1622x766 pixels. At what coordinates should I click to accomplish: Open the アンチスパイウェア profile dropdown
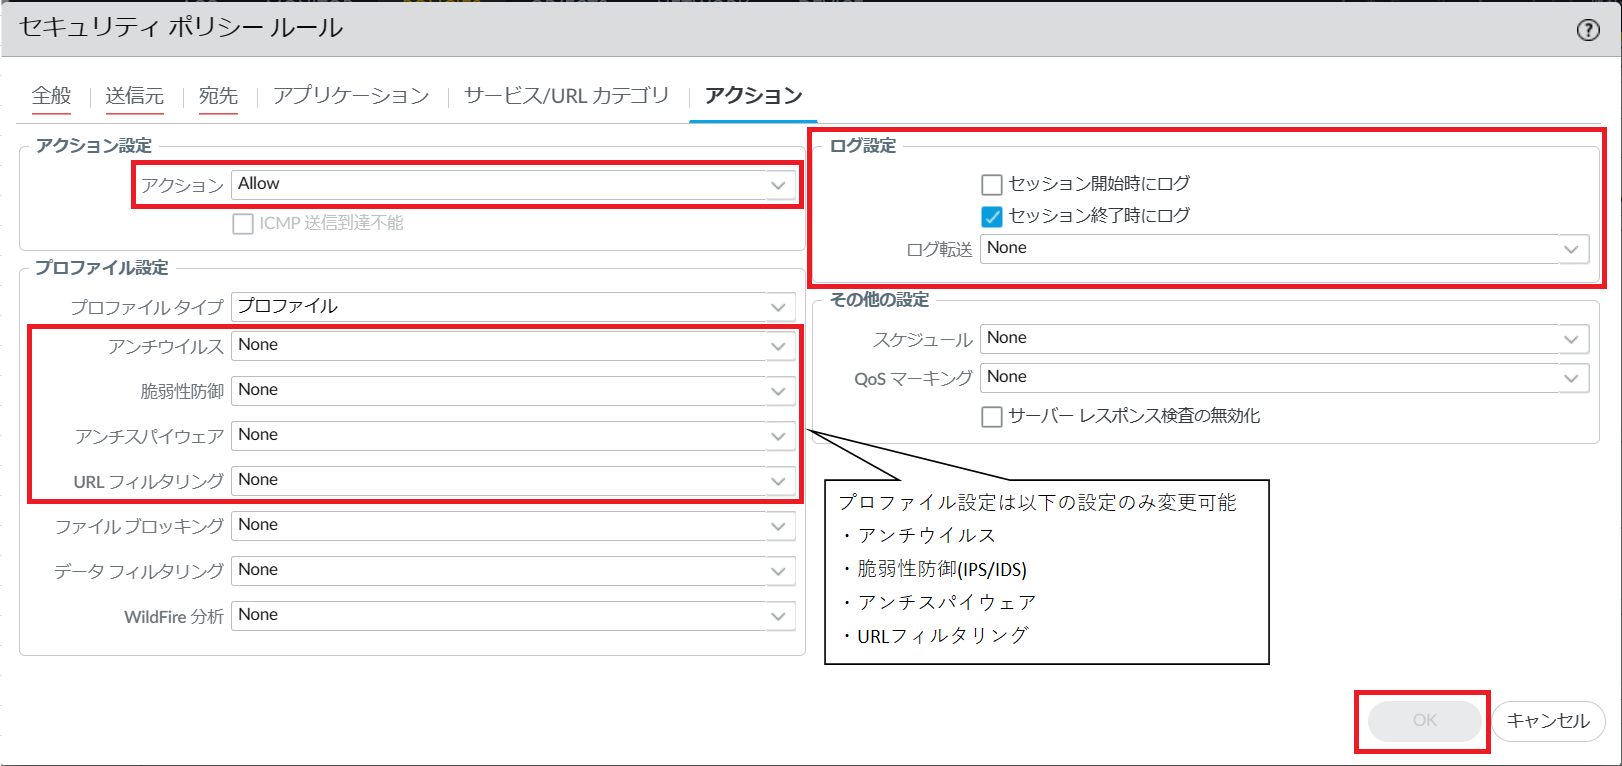(x=513, y=436)
